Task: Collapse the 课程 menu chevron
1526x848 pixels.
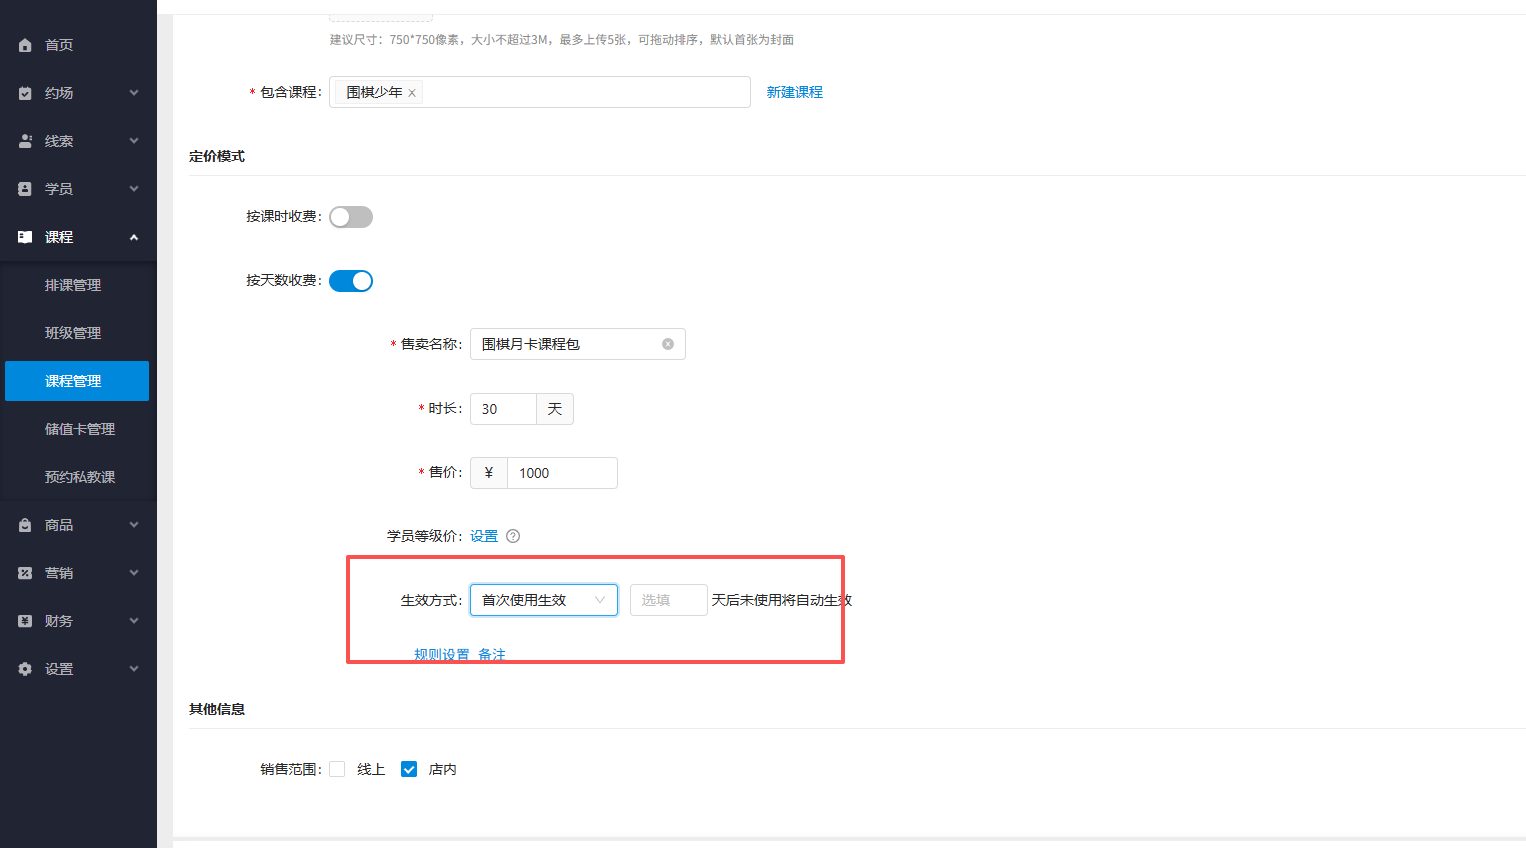Action: click(x=133, y=237)
